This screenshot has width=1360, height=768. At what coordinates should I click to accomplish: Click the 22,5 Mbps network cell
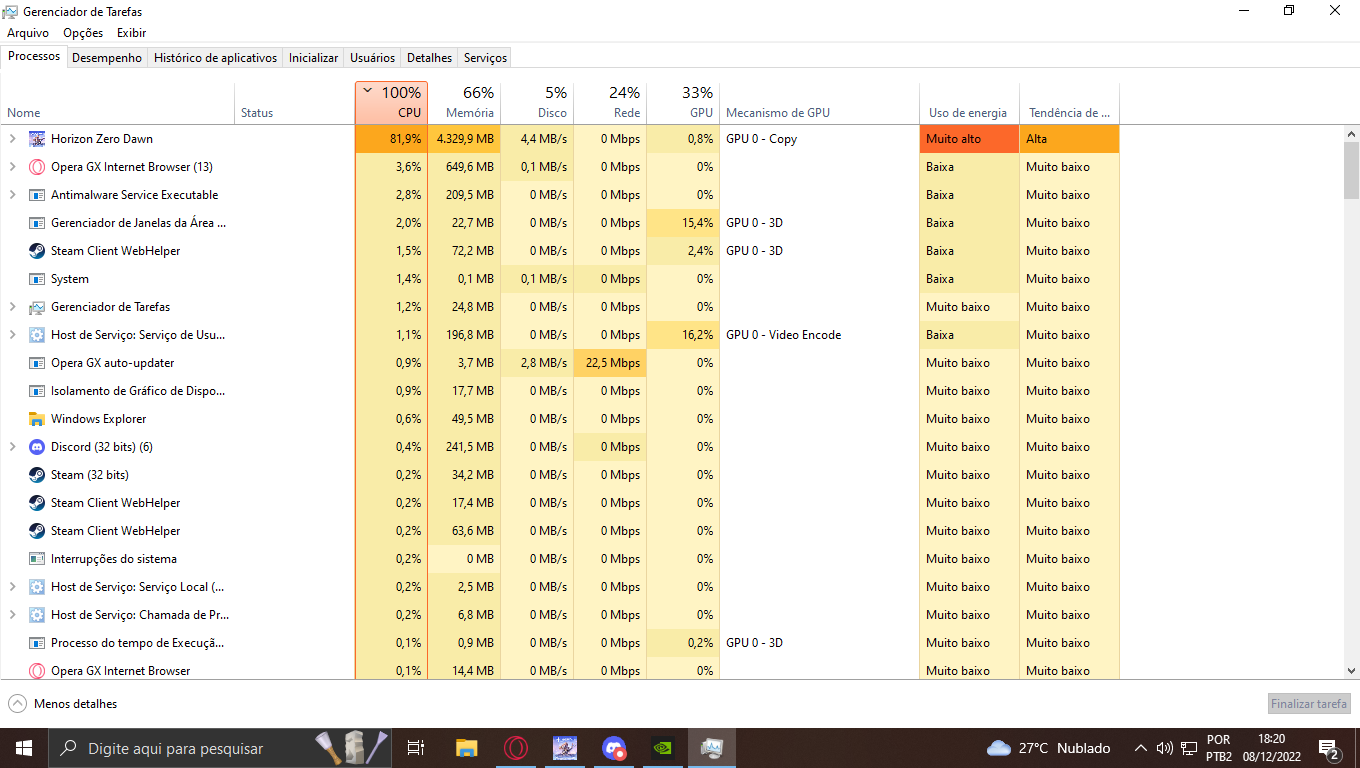[610, 363]
